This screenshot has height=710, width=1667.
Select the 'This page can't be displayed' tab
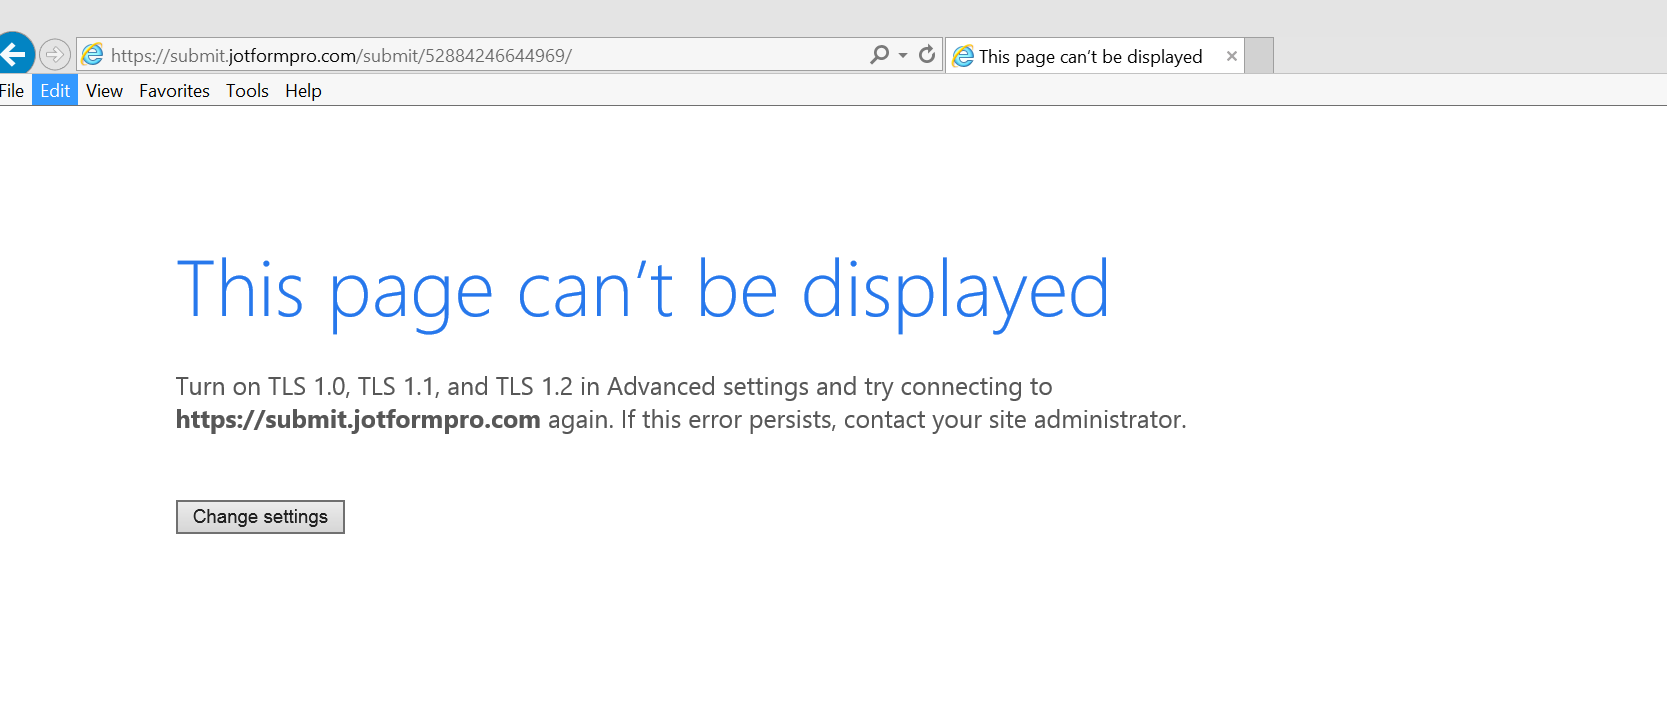(x=1090, y=57)
